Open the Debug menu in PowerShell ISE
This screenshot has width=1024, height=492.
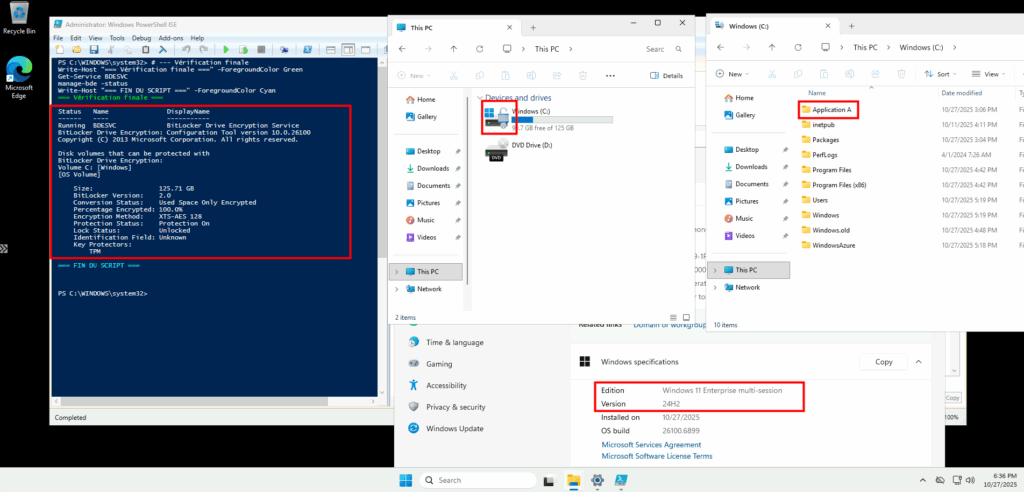click(x=142, y=37)
